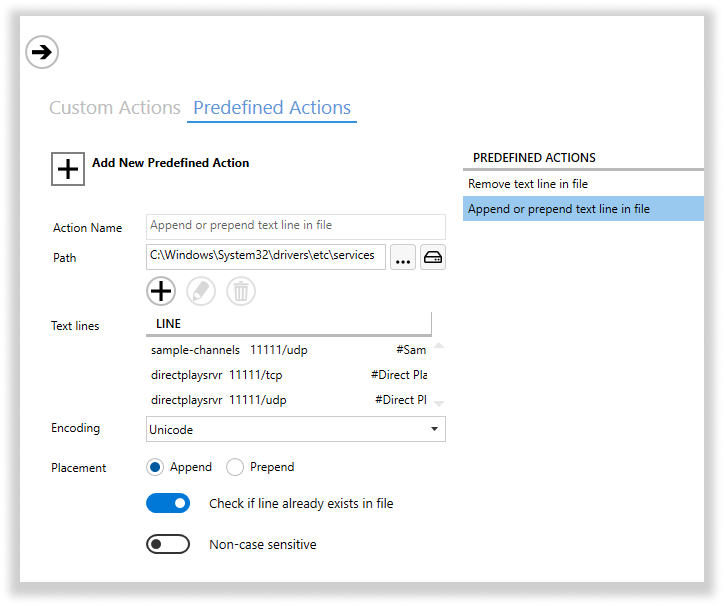
Task: Click the Add New Predefined Action plus icon
Action: click(x=68, y=169)
